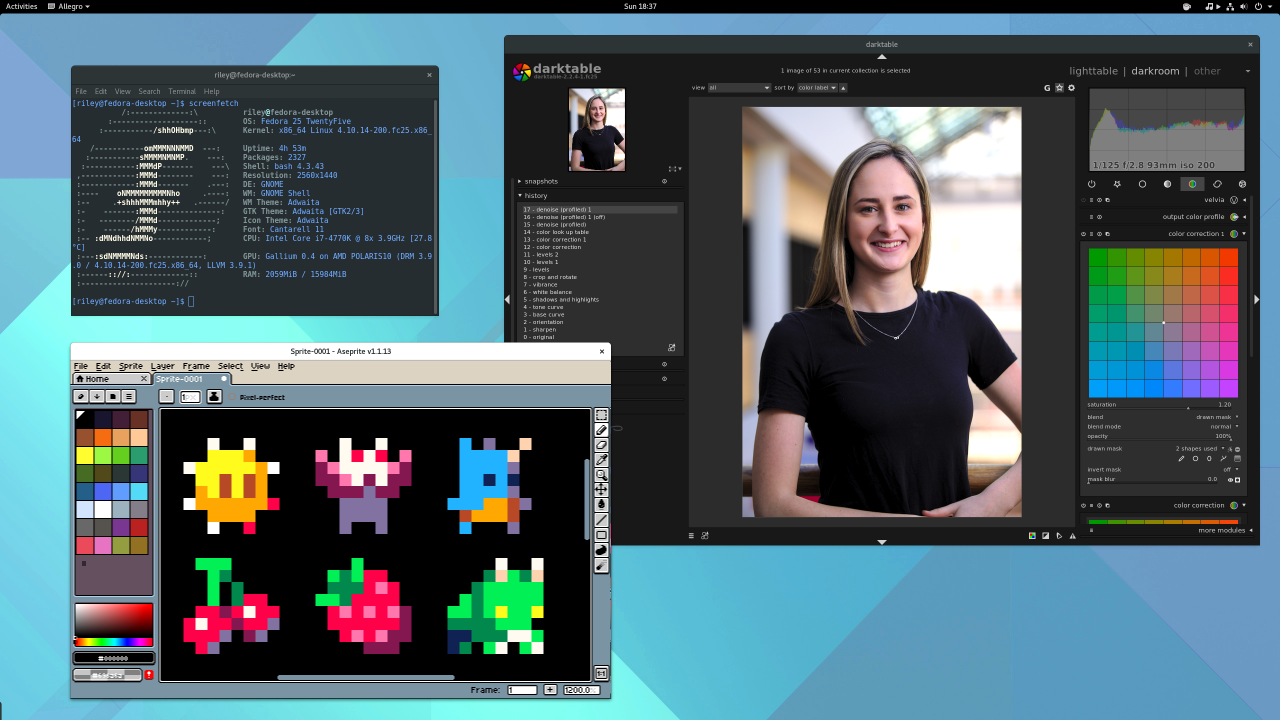Click compress history stack icon in darktable
Viewport: 1280px width, 720px height.
(671, 348)
